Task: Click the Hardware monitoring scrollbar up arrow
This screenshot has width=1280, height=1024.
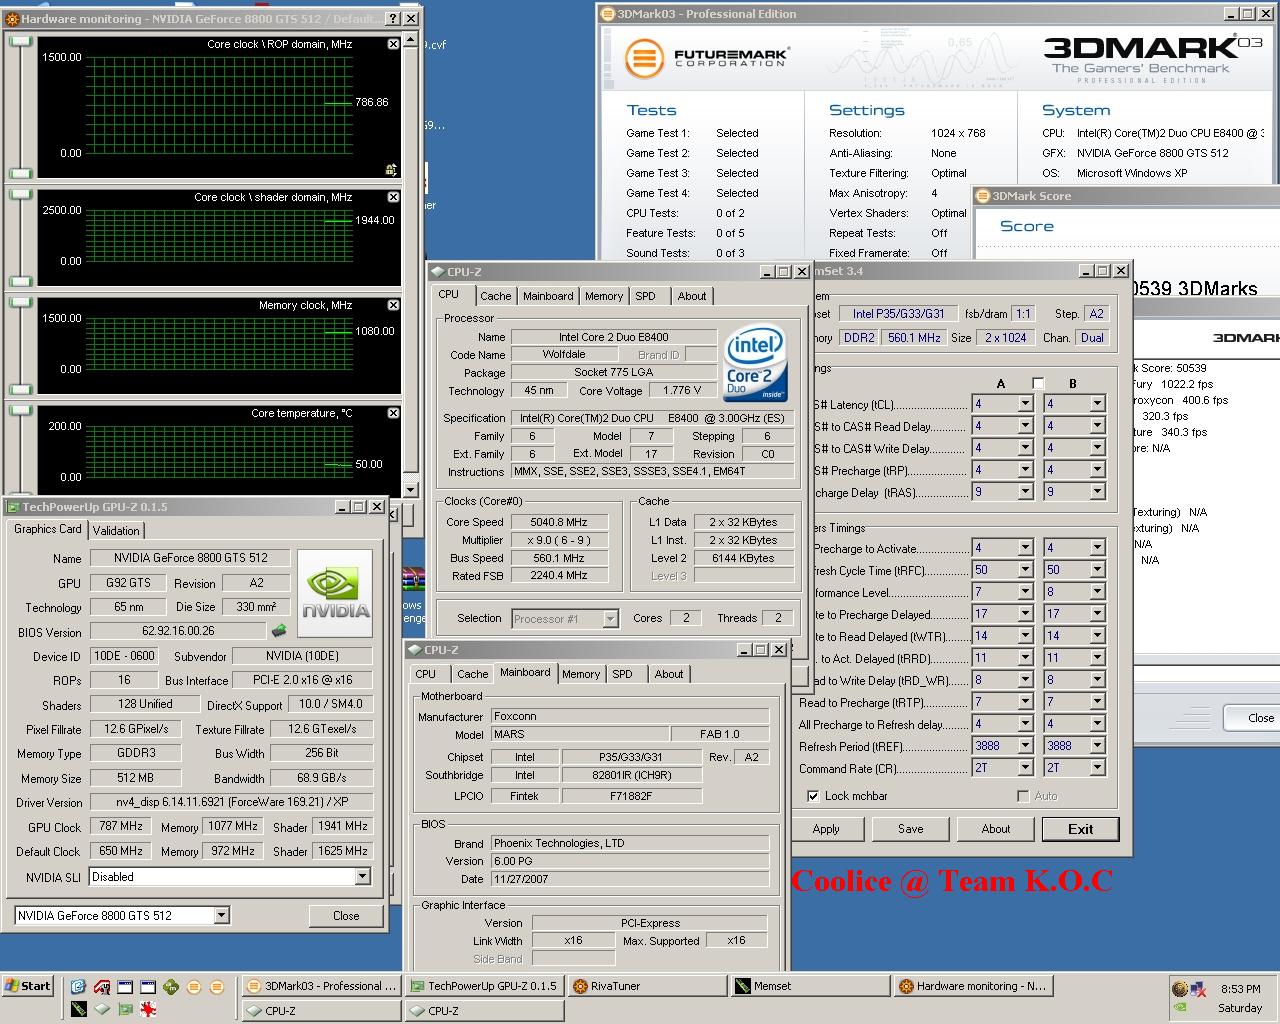Action: (x=411, y=40)
